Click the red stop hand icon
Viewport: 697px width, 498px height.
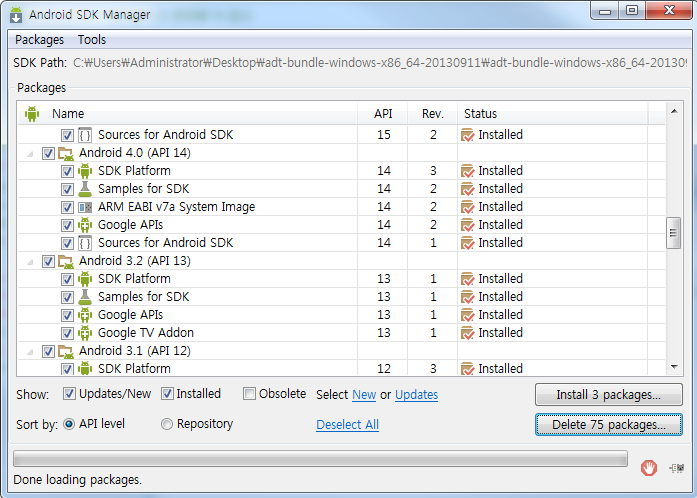click(x=649, y=468)
